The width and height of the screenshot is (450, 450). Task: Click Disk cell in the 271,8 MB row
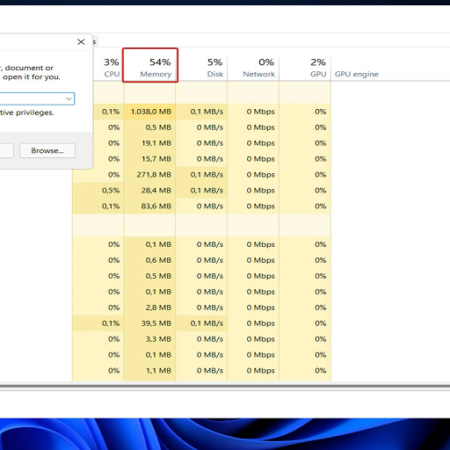[x=202, y=175]
